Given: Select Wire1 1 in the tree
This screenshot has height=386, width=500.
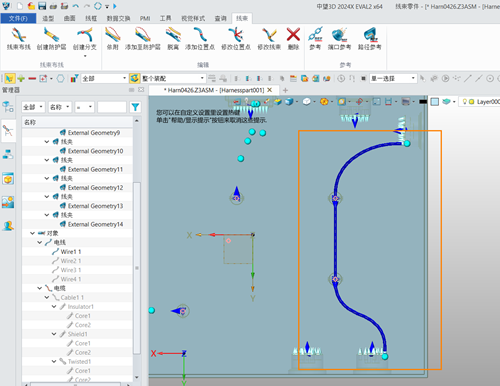Looking at the screenshot, I should [x=71, y=252].
